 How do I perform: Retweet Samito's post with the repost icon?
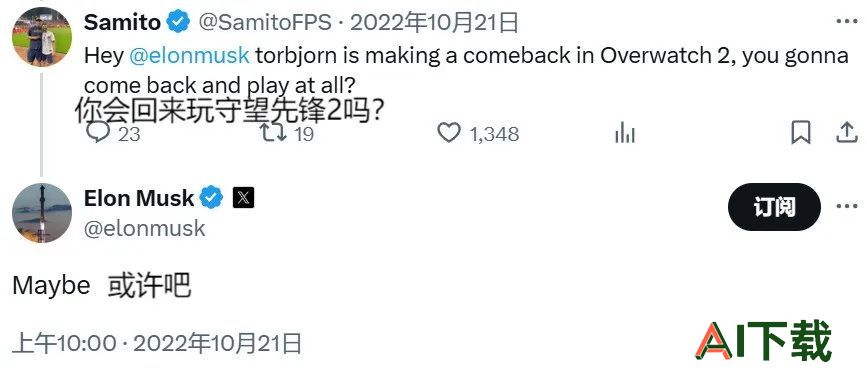pyautogui.click(x=274, y=133)
